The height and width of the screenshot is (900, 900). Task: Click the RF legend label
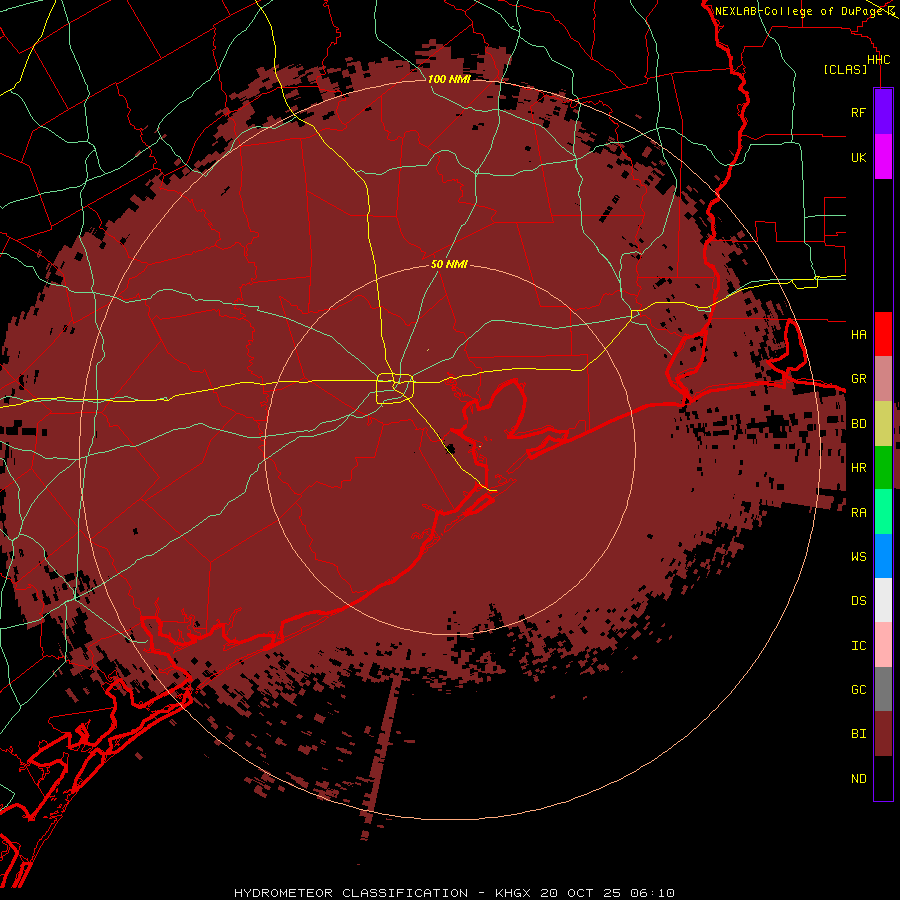[858, 112]
